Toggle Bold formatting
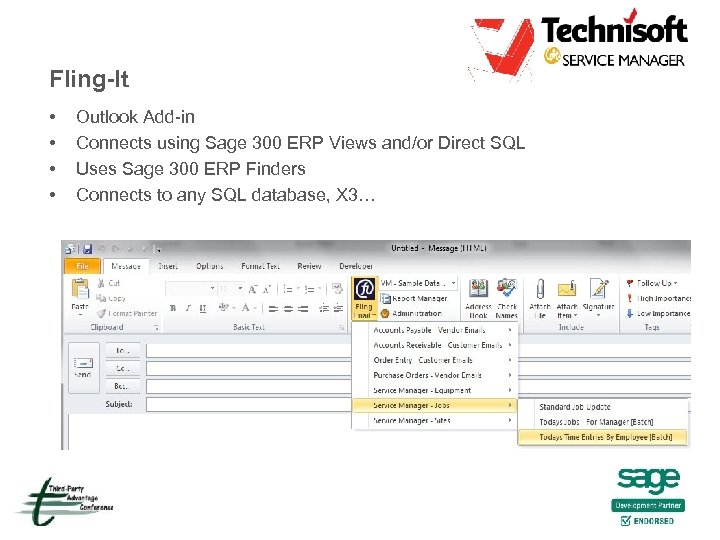Viewport: 720px width, 540px height. [x=173, y=308]
